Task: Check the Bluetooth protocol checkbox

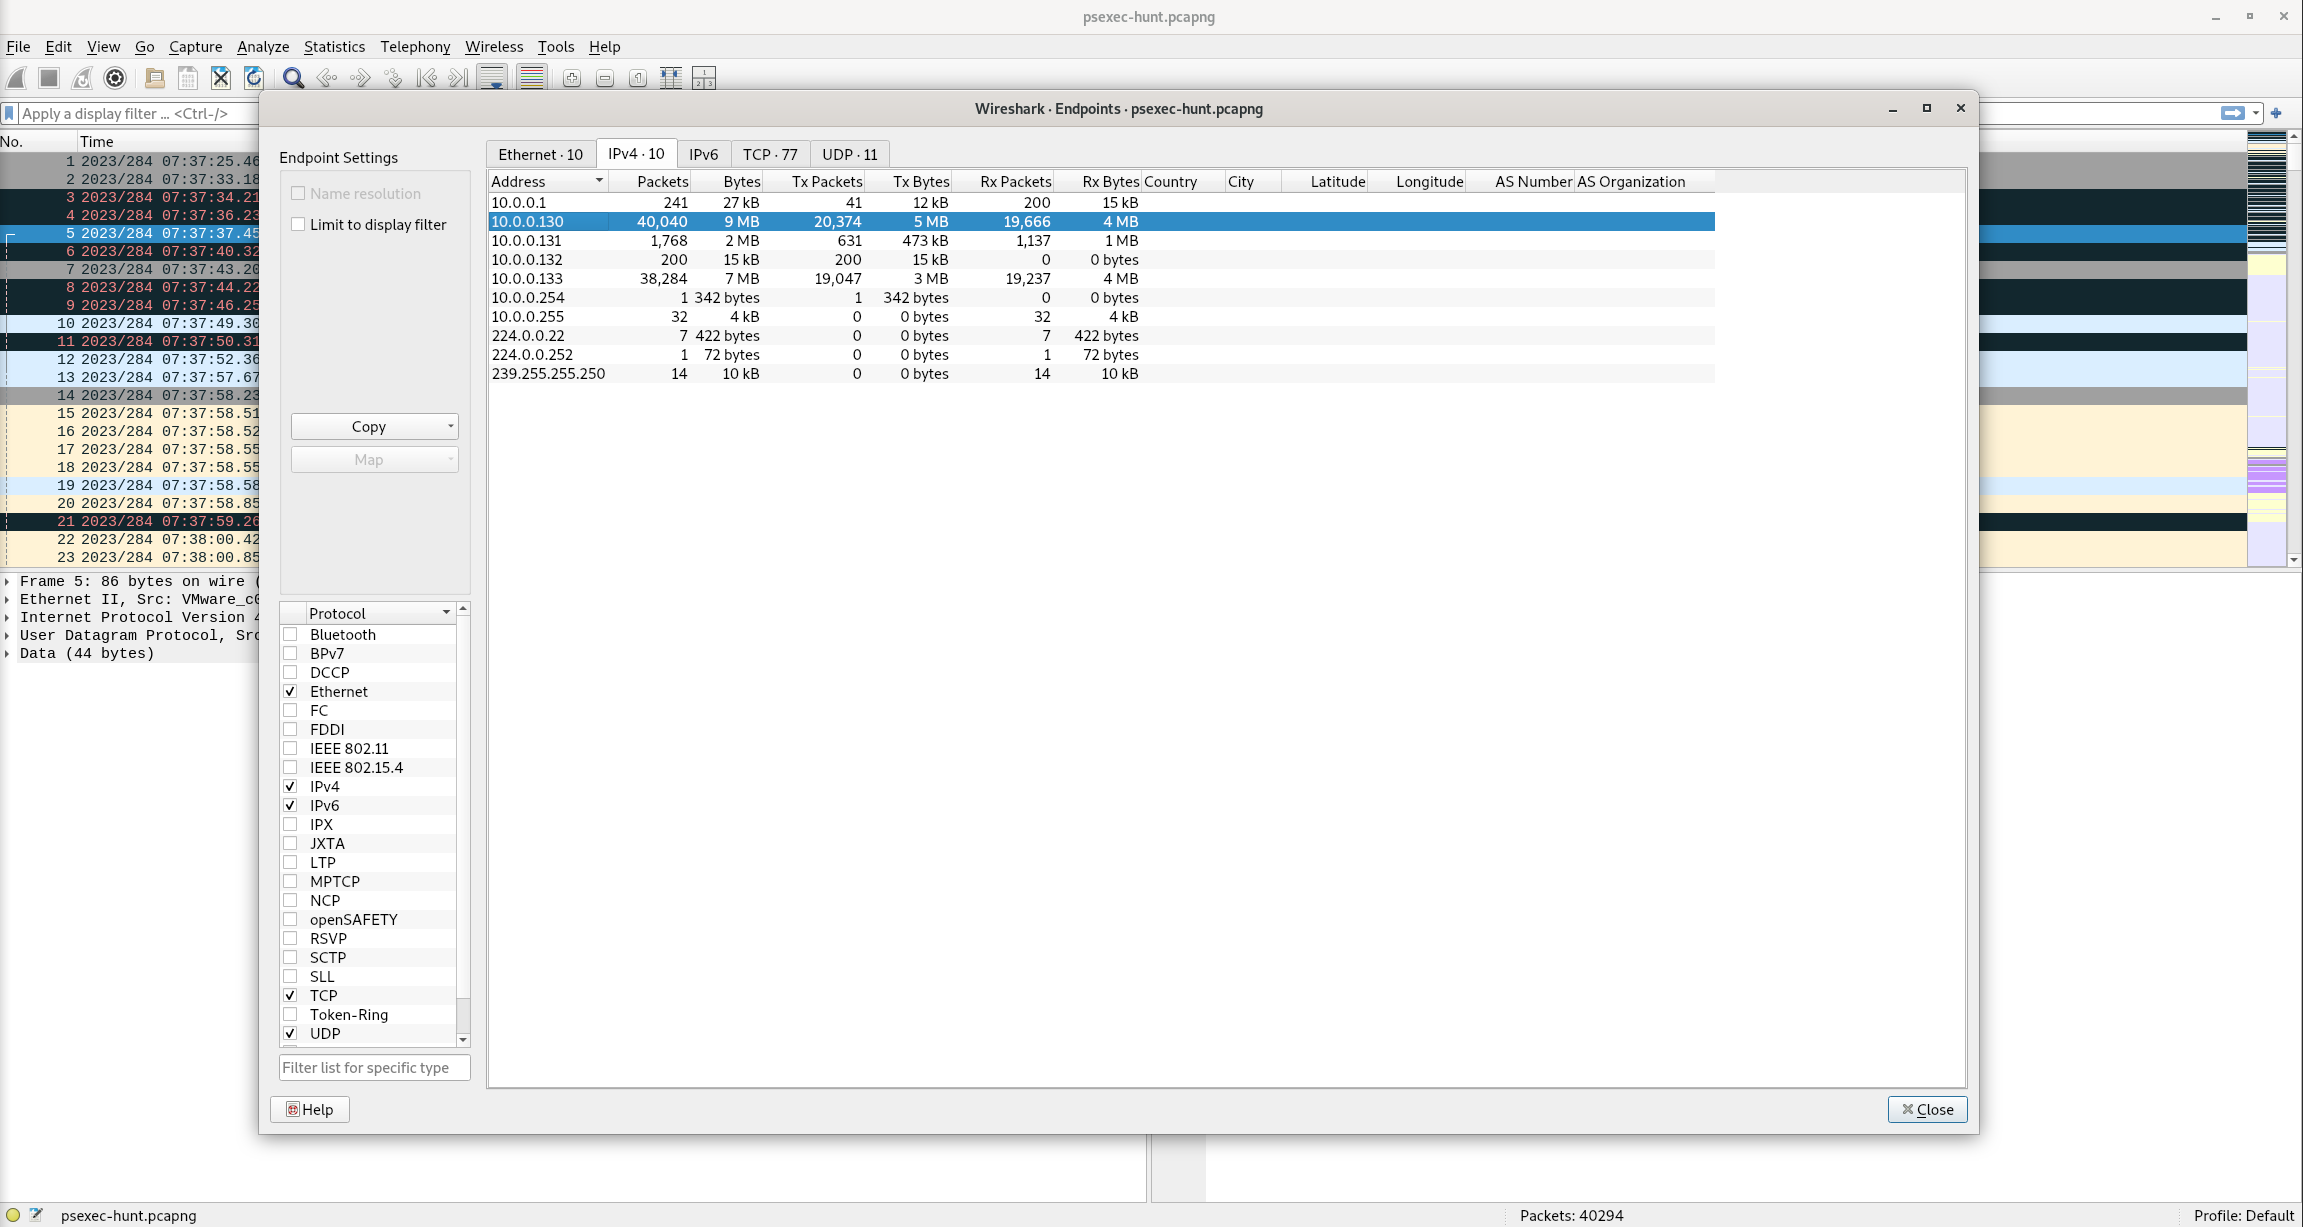Action: pyautogui.click(x=290, y=634)
